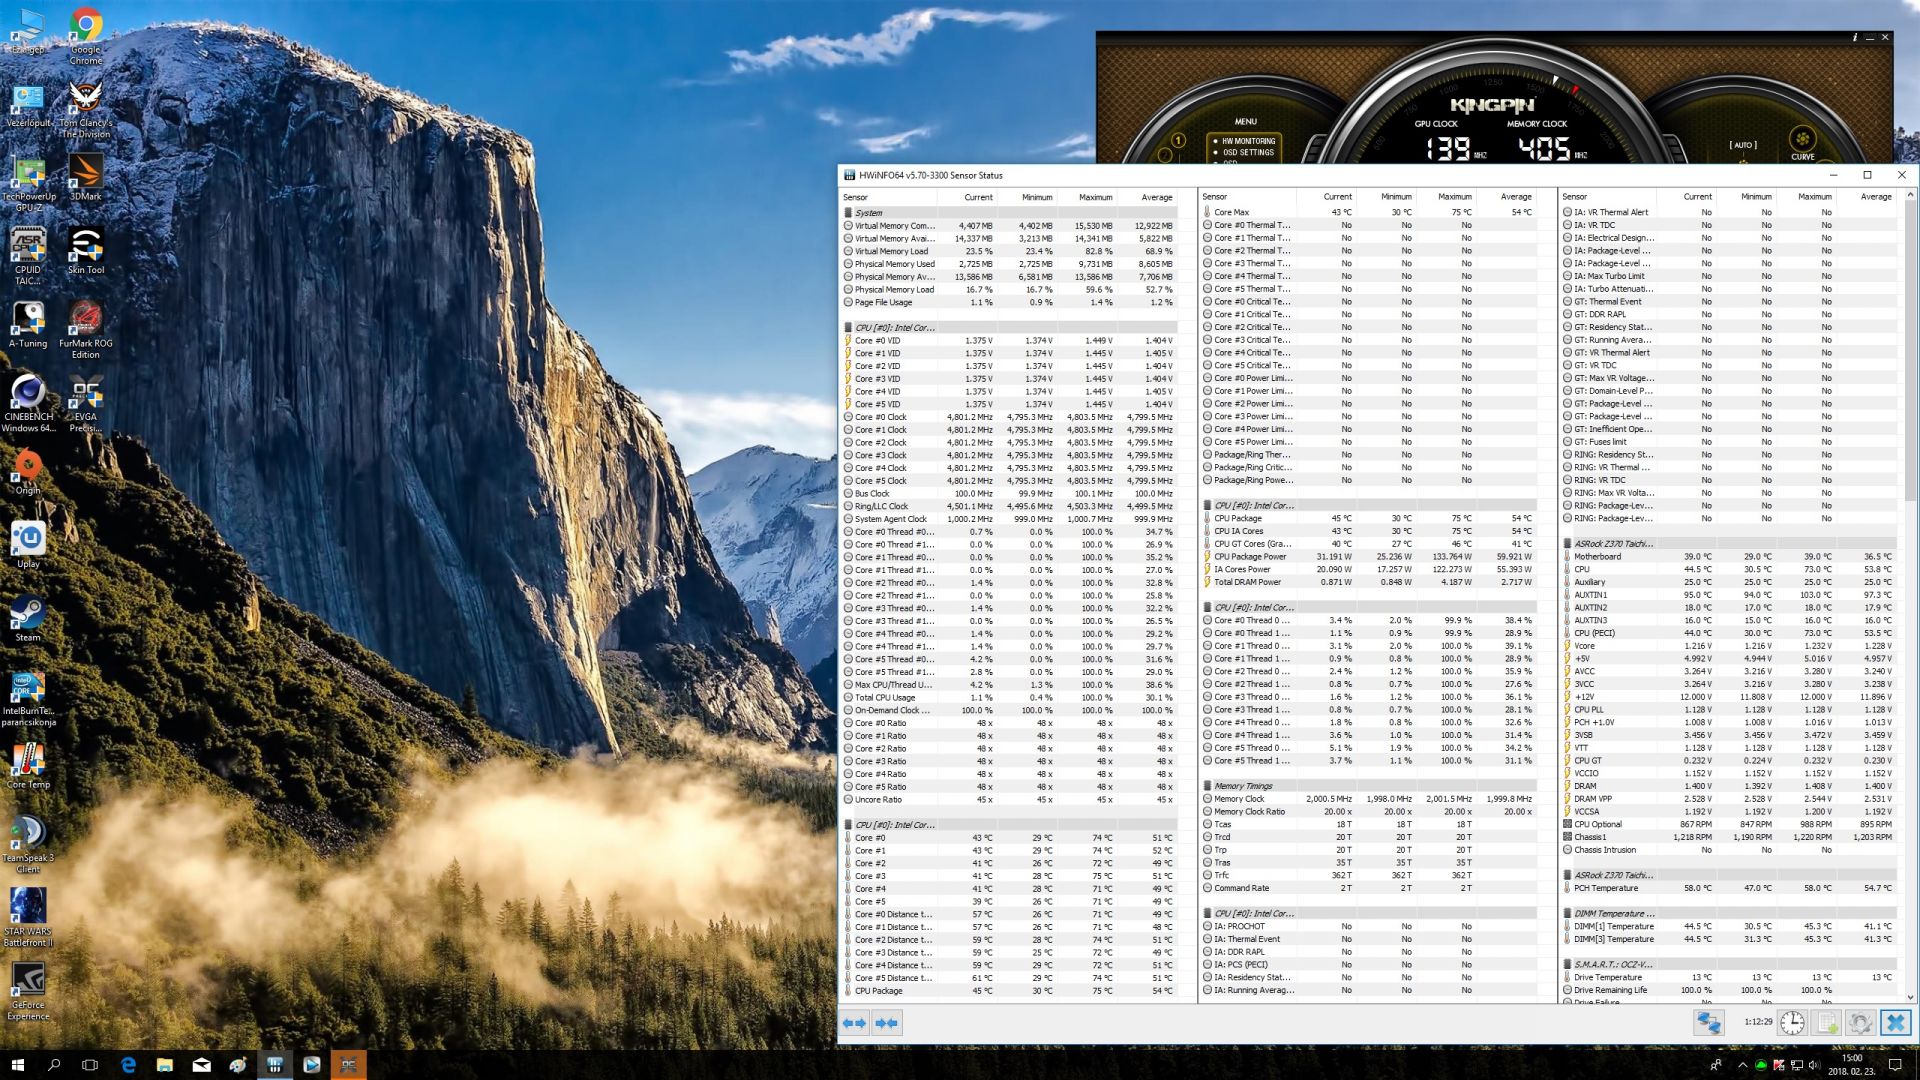Click the second blue arrows layout button
The height and width of the screenshot is (1080, 1920).
tap(886, 1023)
